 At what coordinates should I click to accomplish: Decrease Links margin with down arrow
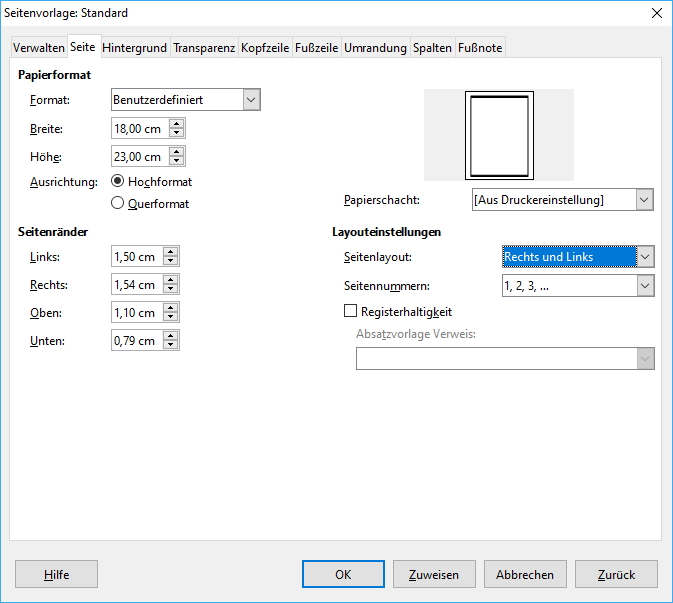click(x=171, y=261)
